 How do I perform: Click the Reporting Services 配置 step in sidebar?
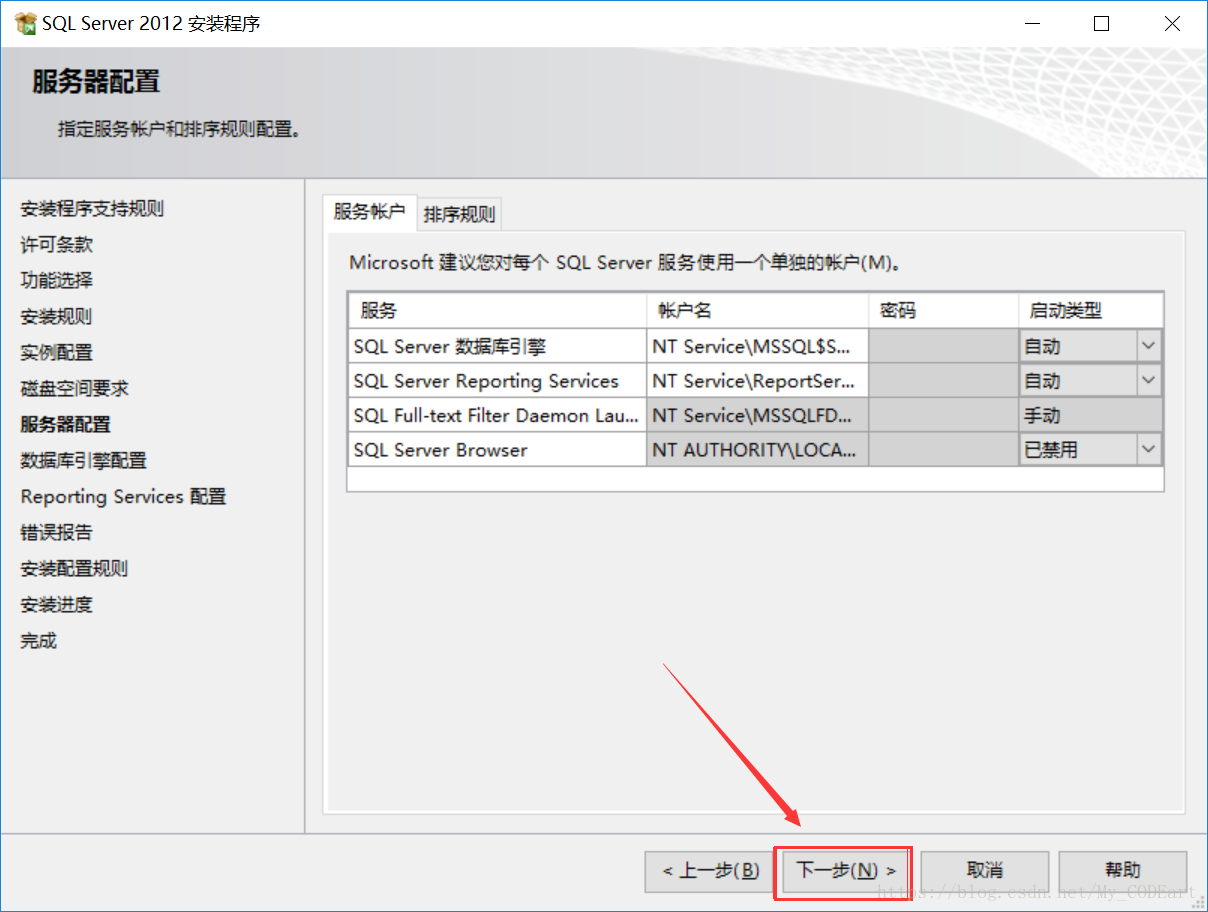(124, 497)
